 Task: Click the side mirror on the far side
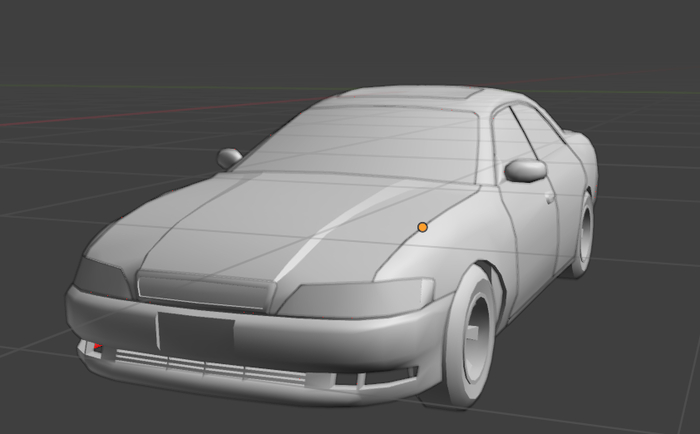tap(229, 157)
